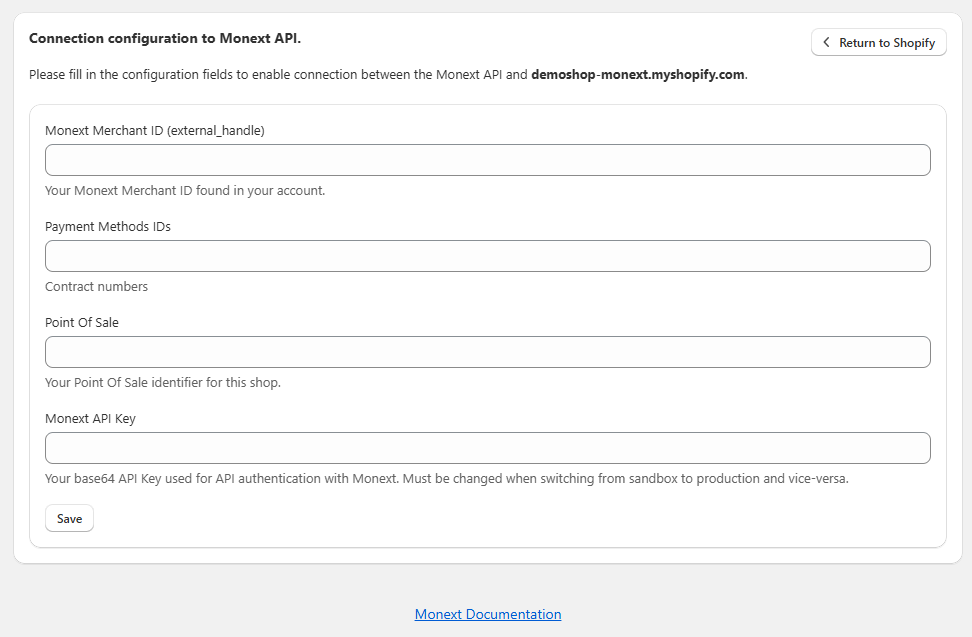
Task: Click the Return to Shopify button
Action: click(878, 42)
